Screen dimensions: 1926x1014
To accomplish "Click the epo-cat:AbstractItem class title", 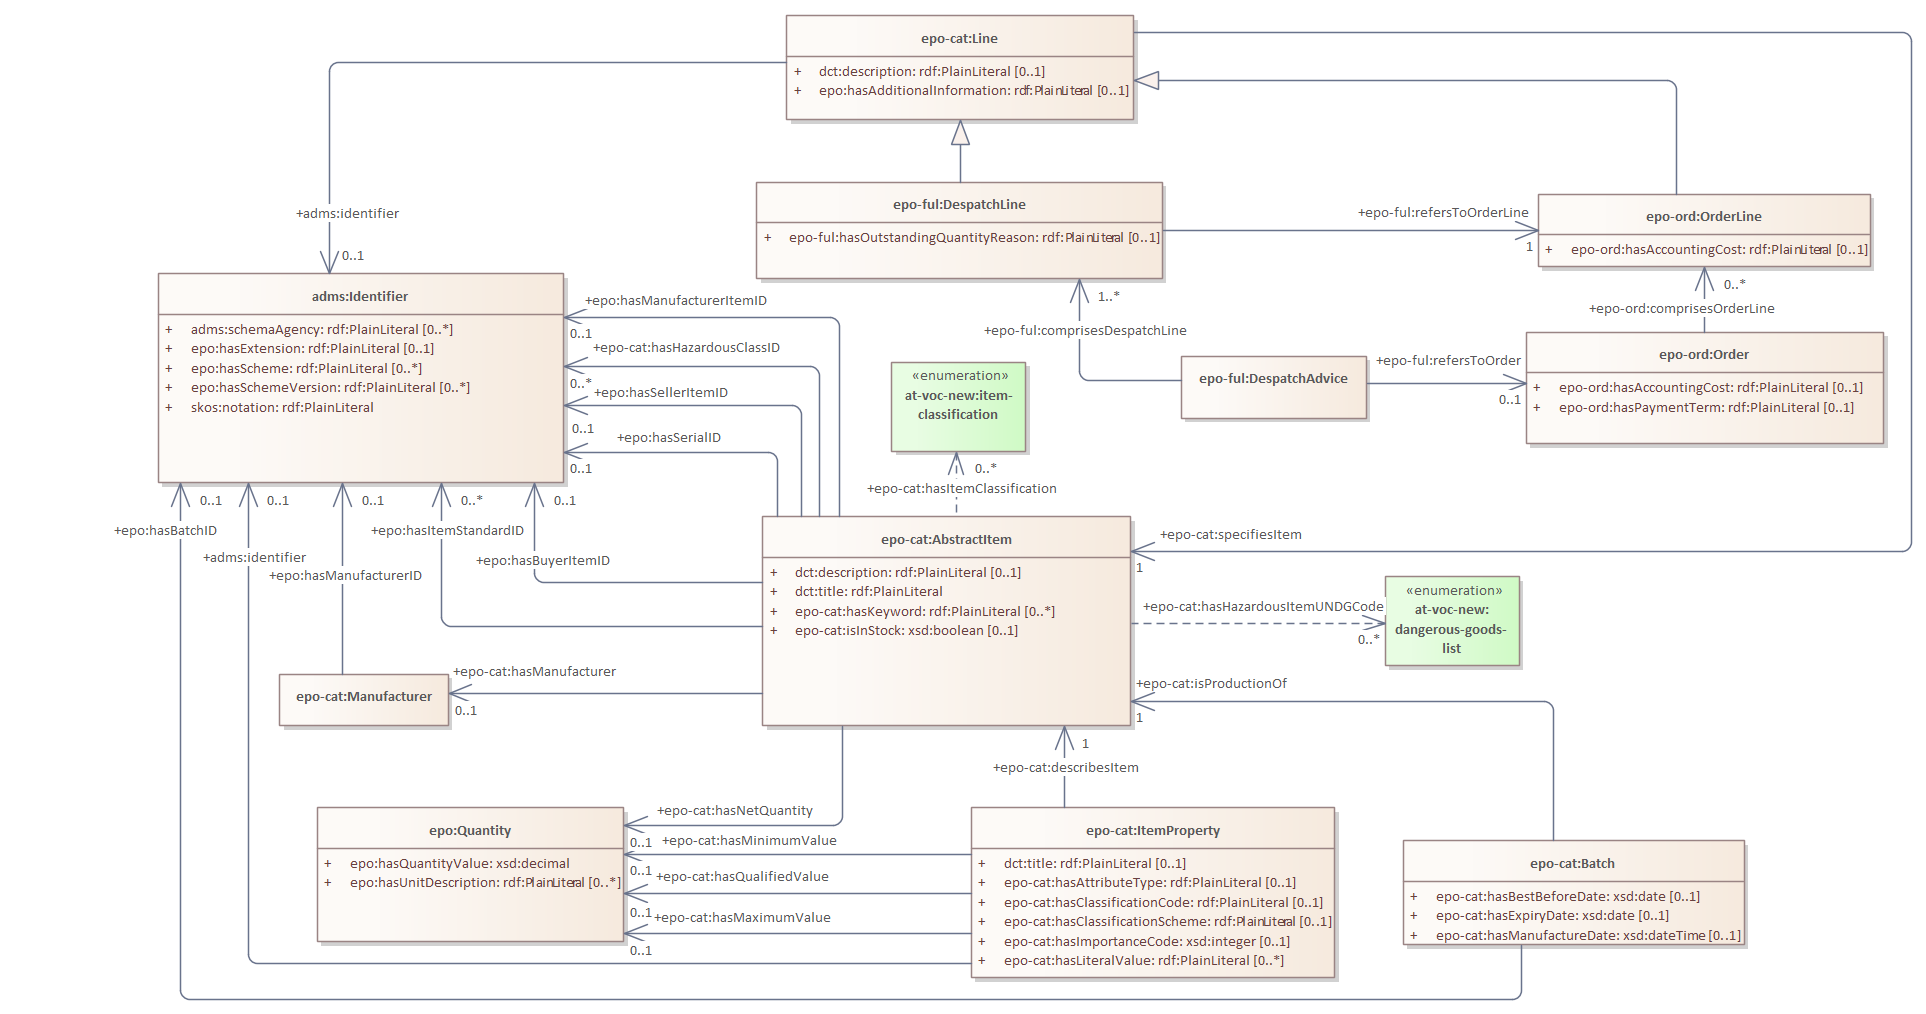I will click(x=946, y=540).
